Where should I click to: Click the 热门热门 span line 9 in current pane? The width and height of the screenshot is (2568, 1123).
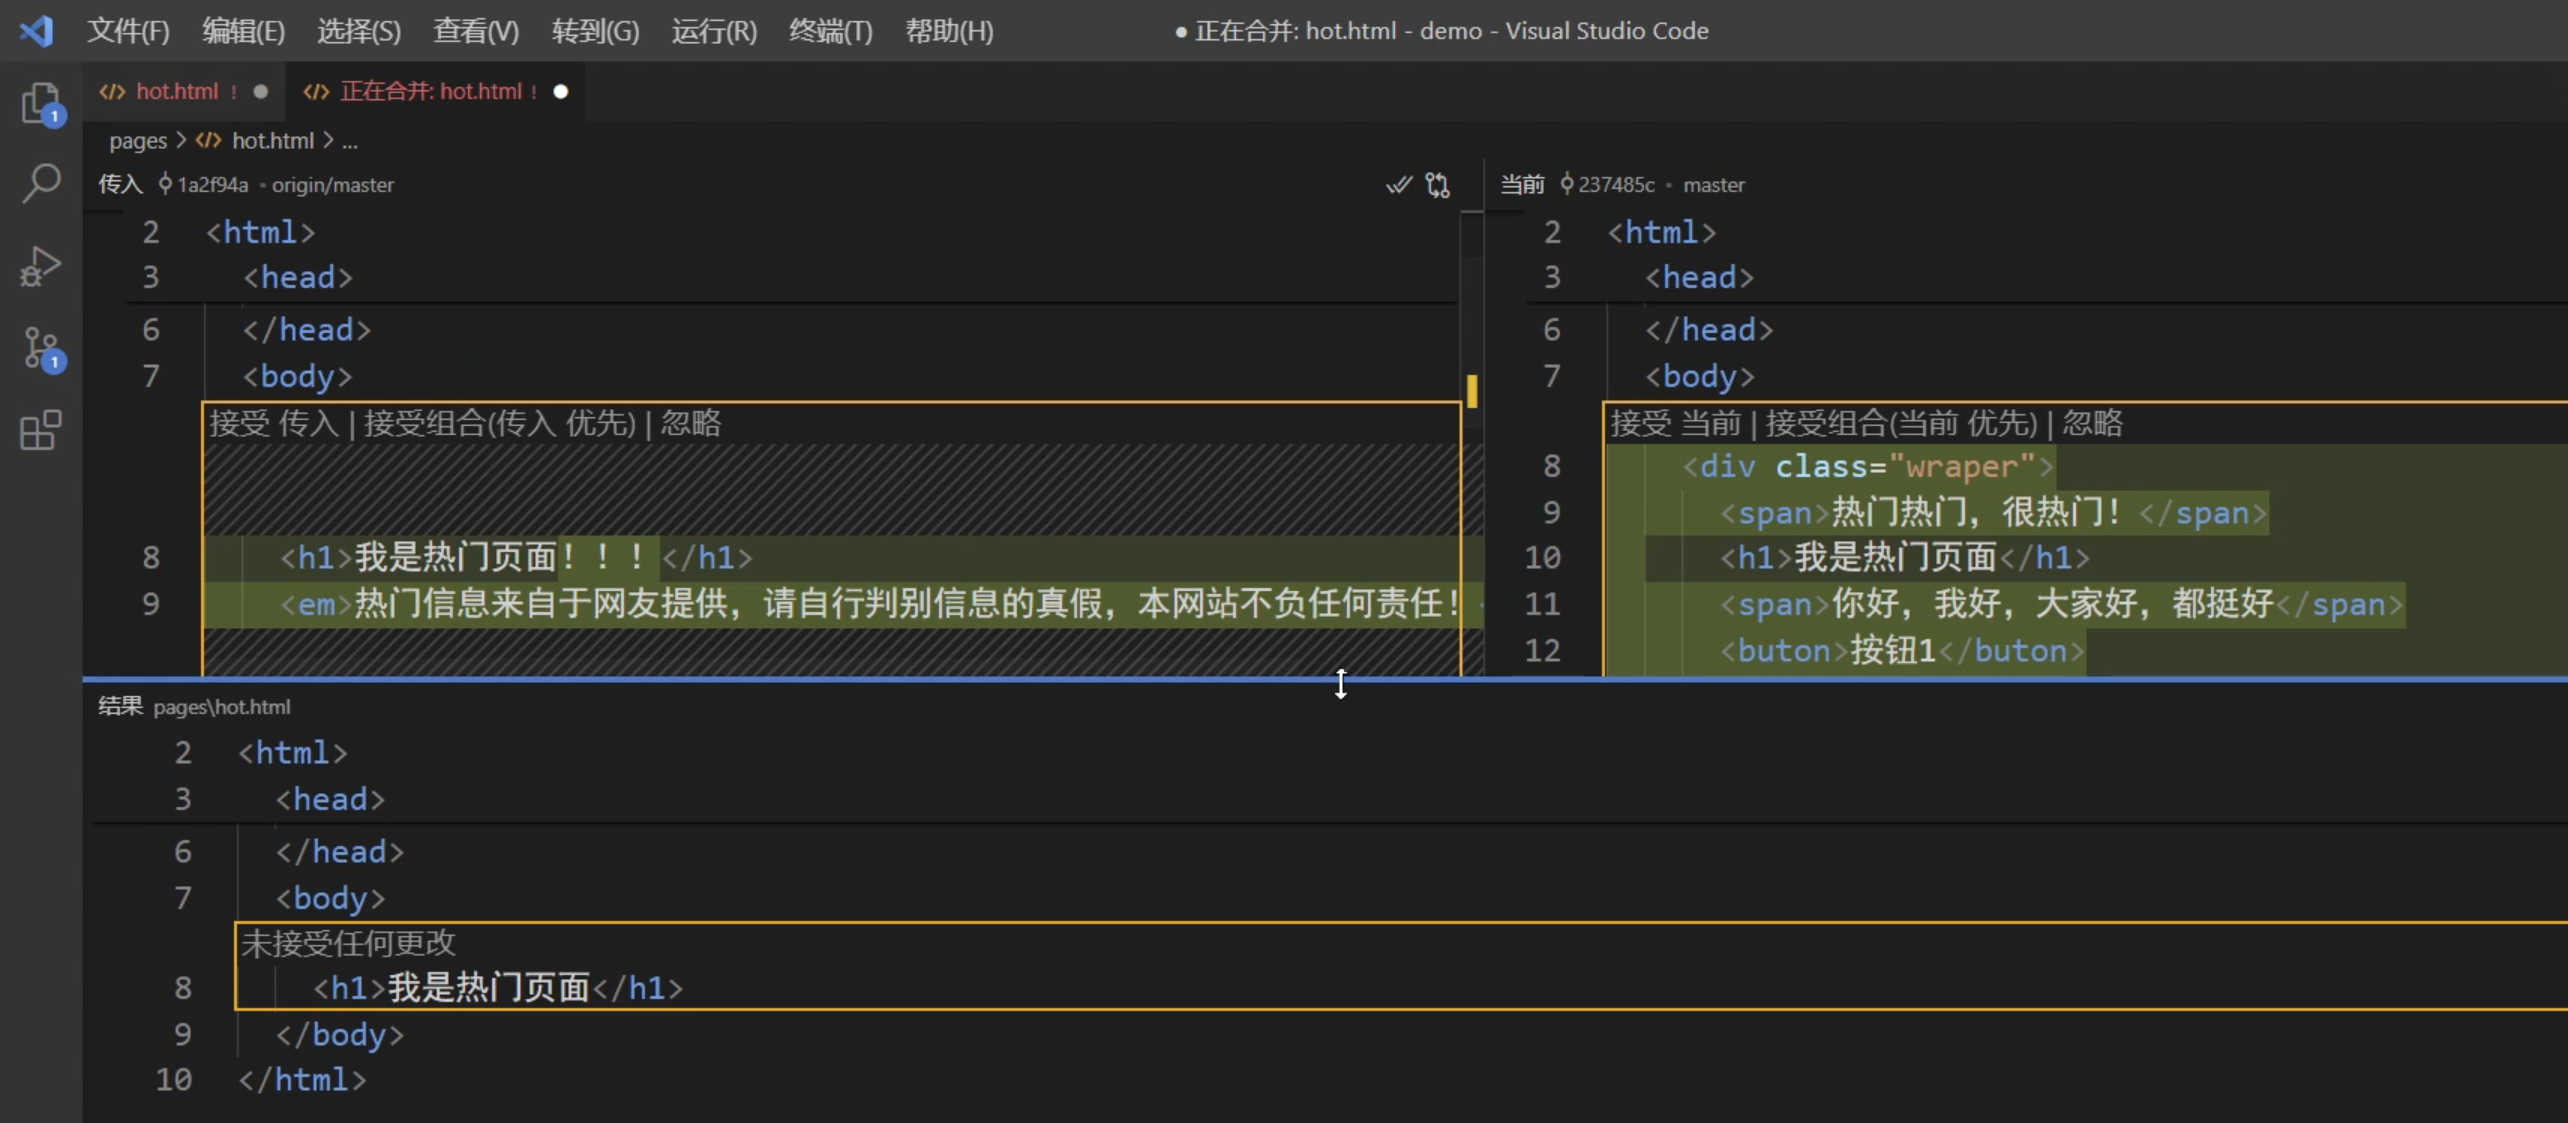[x=1994, y=513]
